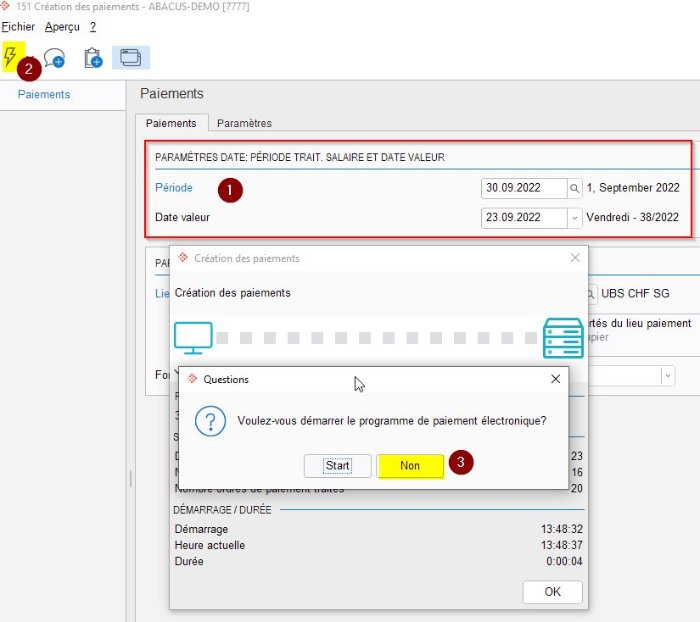
Task: Click the Abacus logo in Questions title bar
Action: (192, 379)
